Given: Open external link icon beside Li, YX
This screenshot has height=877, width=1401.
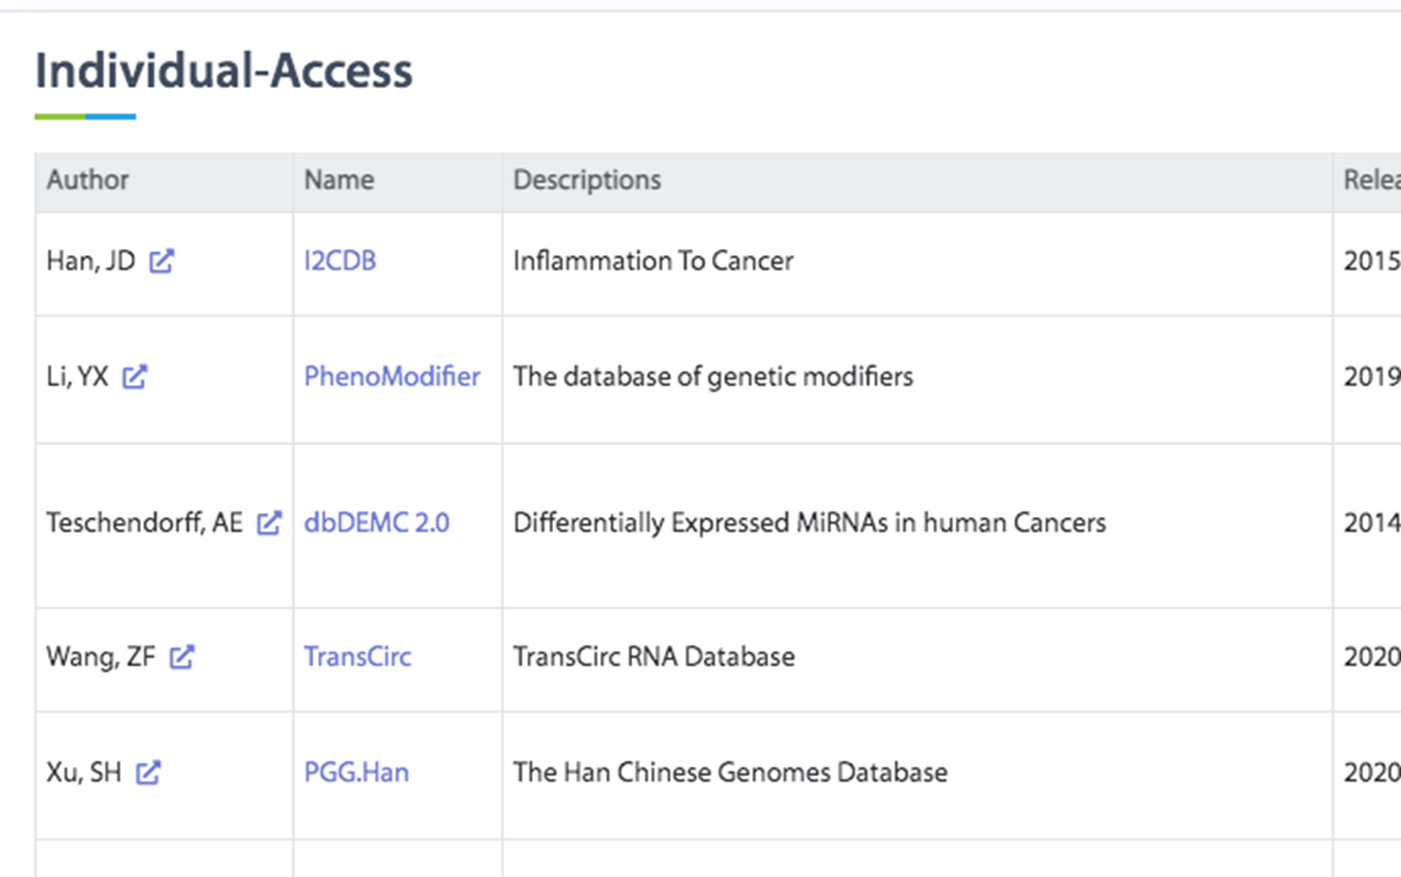Looking at the screenshot, I should pyautogui.click(x=134, y=377).
